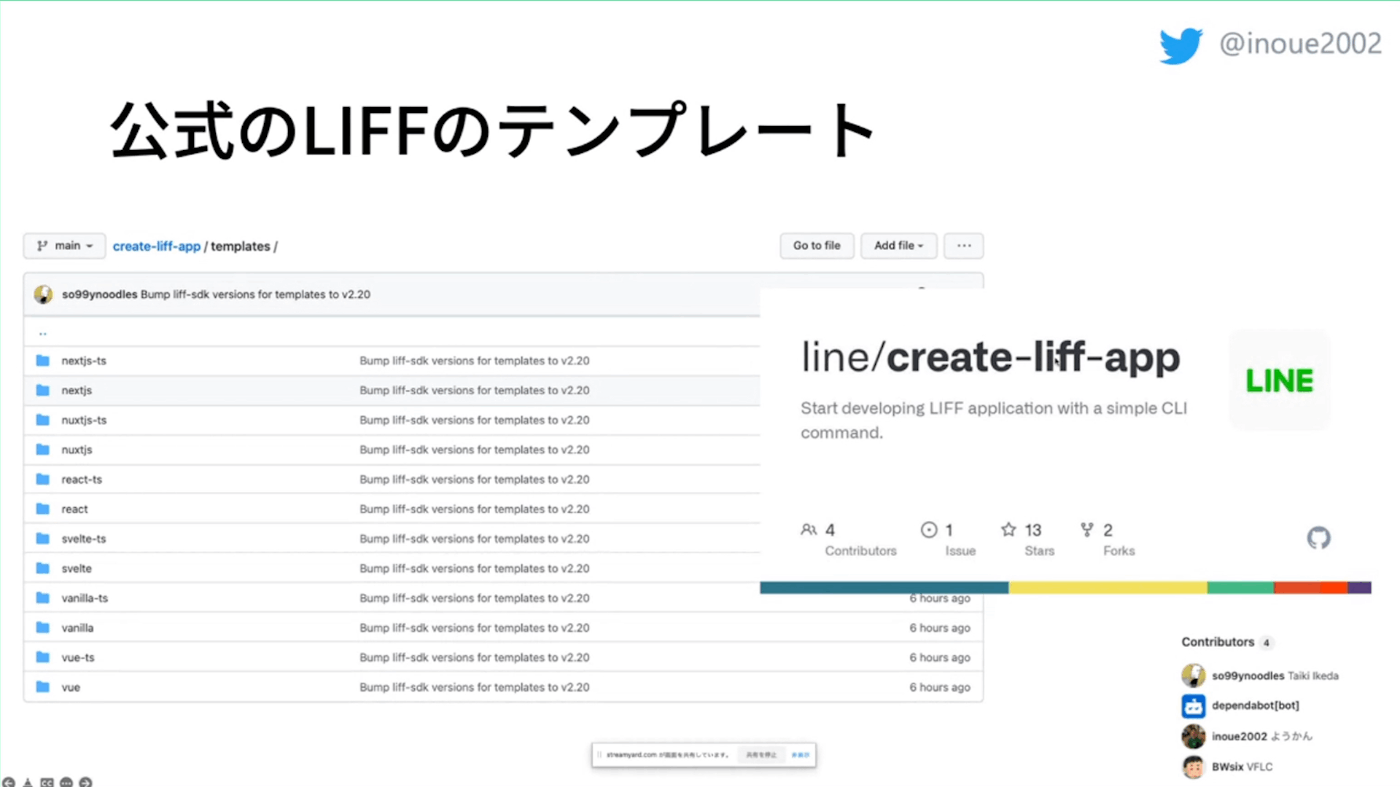
Task: Open the Twitter bird icon
Action: pyautogui.click(x=1181, y=46)
